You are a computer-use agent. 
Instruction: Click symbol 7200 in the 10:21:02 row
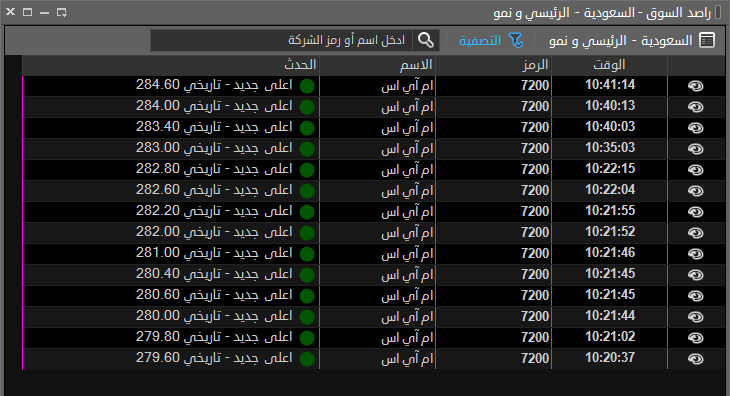click(x=535, y=337)
